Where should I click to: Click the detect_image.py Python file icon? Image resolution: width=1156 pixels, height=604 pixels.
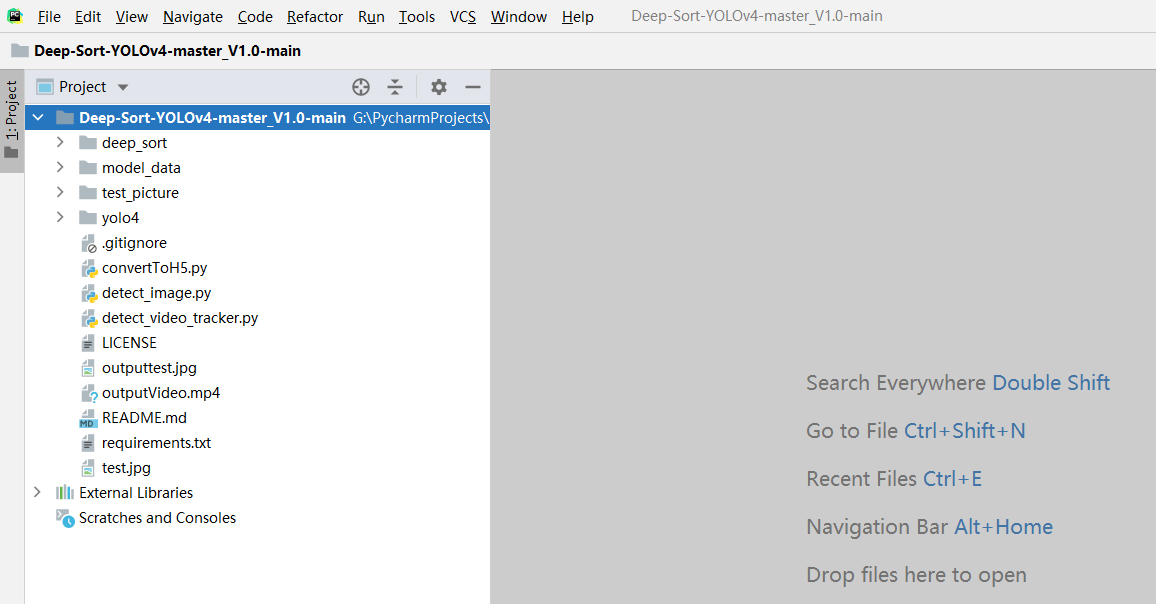pyautogui.click(x=88, y=294)
